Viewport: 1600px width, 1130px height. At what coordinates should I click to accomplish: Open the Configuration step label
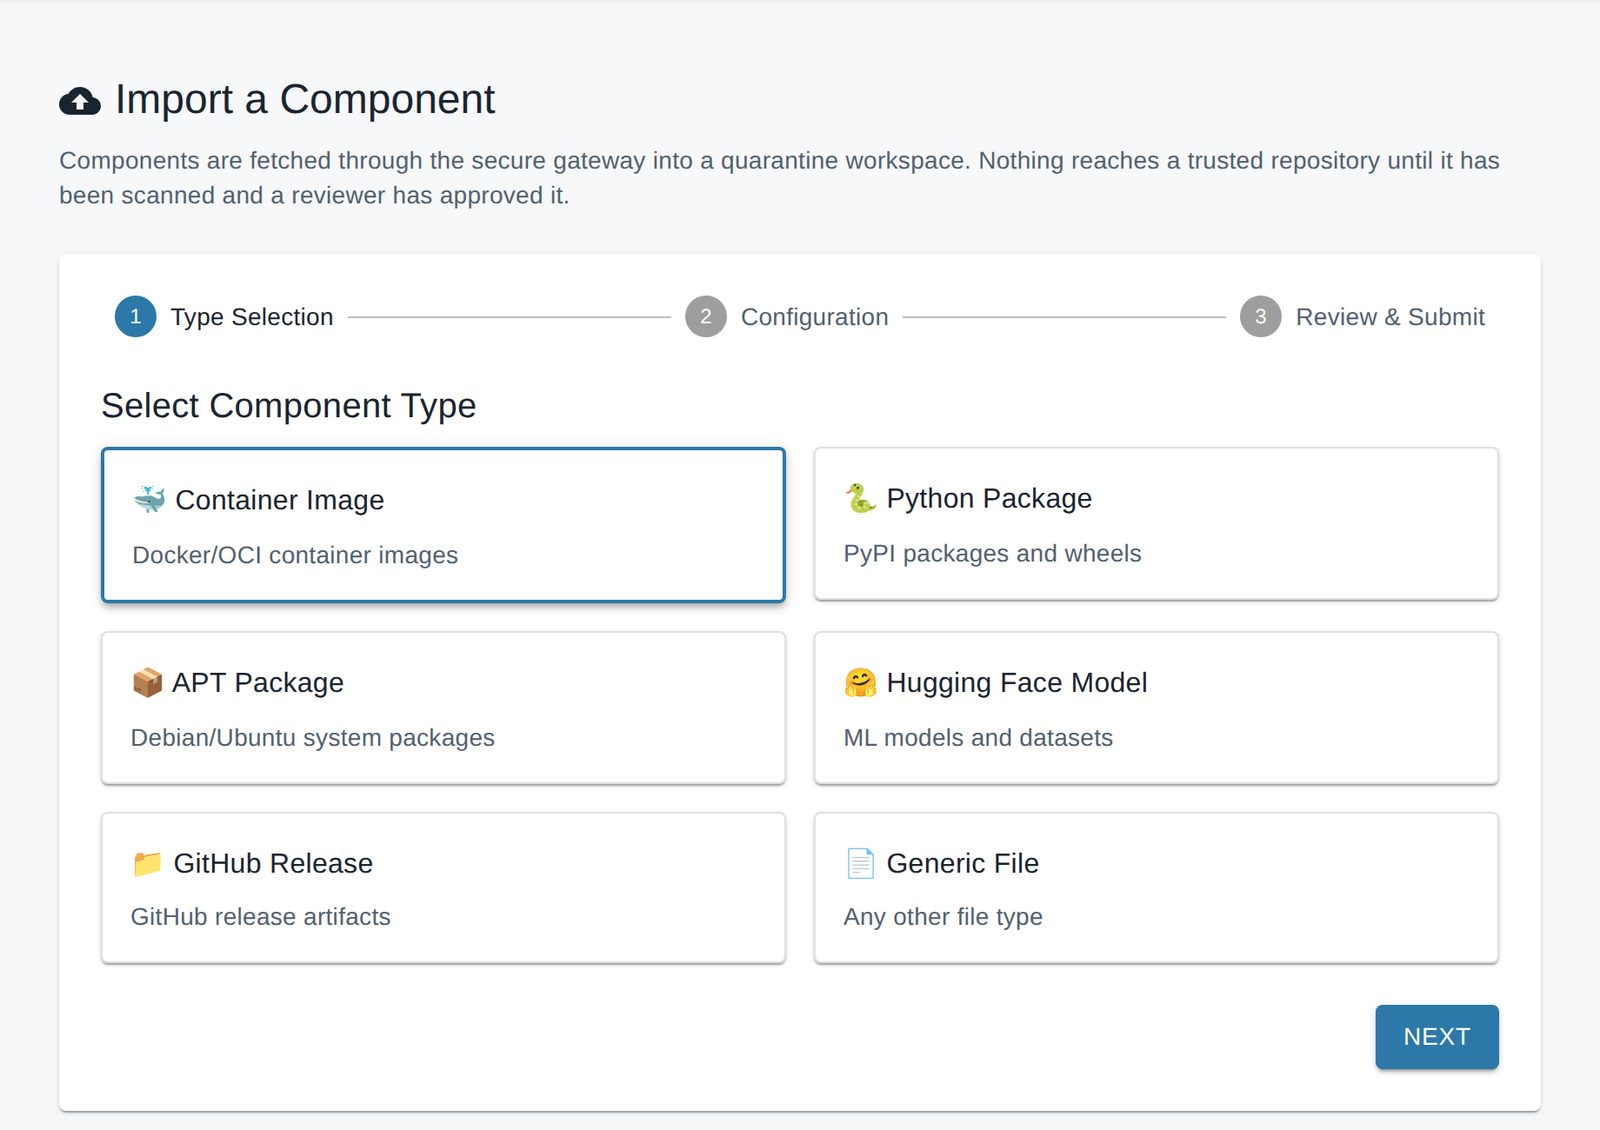click(x=815, y=317)
